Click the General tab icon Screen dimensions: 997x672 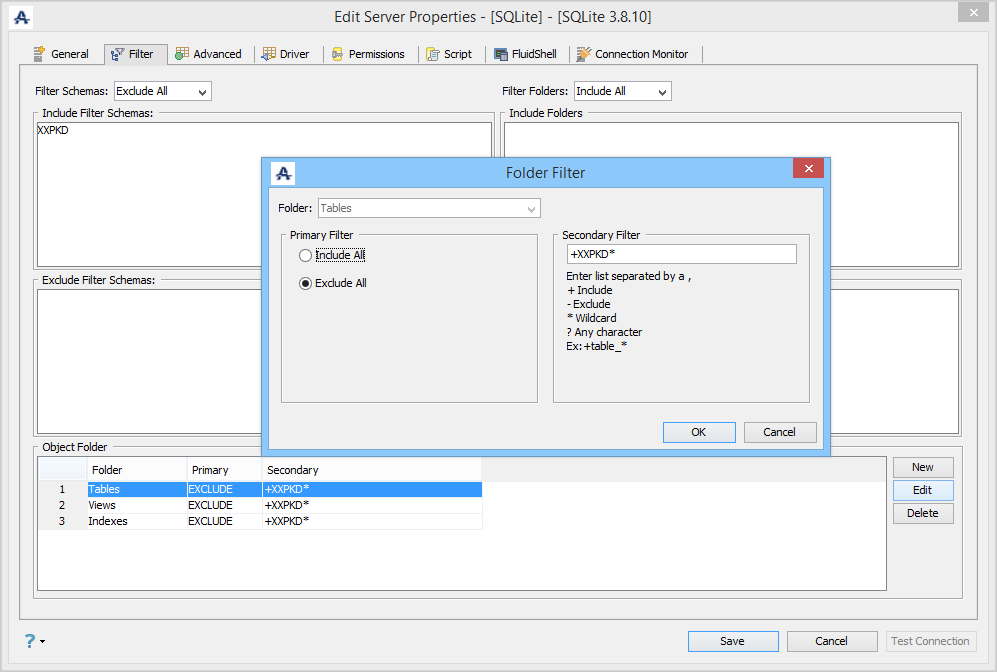pyautogui.click(x=39, y=54)
